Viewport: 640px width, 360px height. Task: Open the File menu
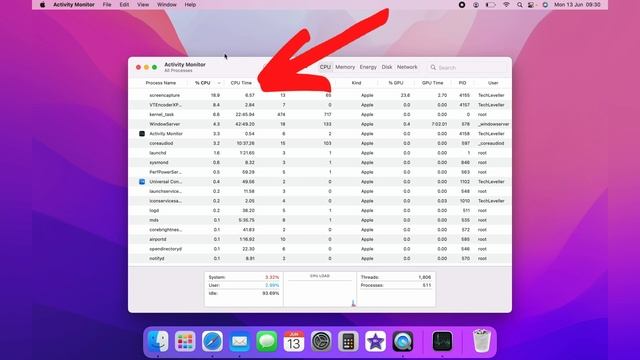click(107, 5)
